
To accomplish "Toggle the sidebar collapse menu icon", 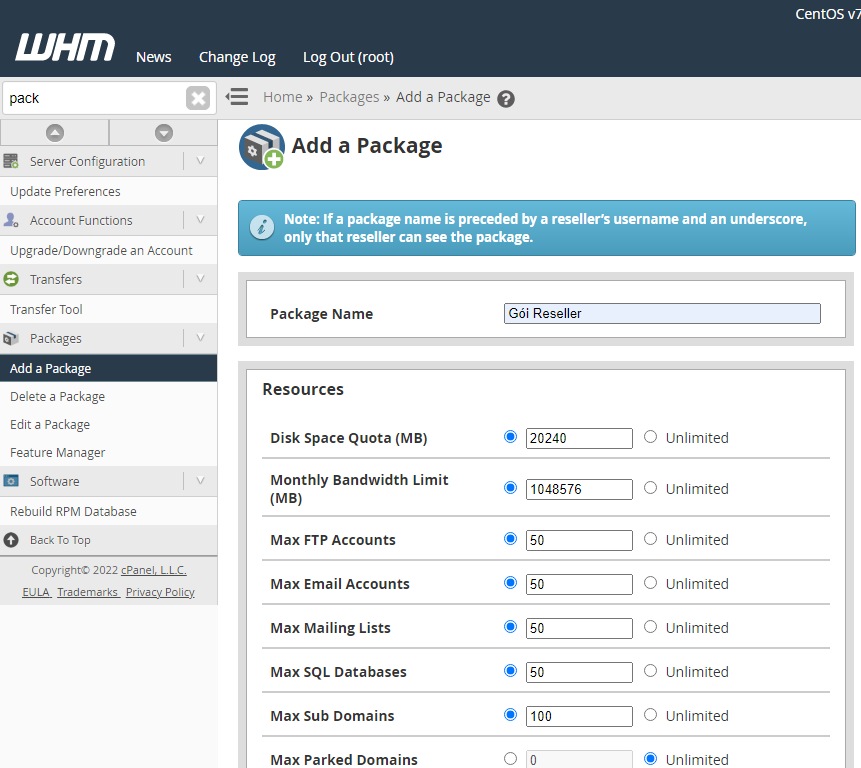I will tap(237, 97).
